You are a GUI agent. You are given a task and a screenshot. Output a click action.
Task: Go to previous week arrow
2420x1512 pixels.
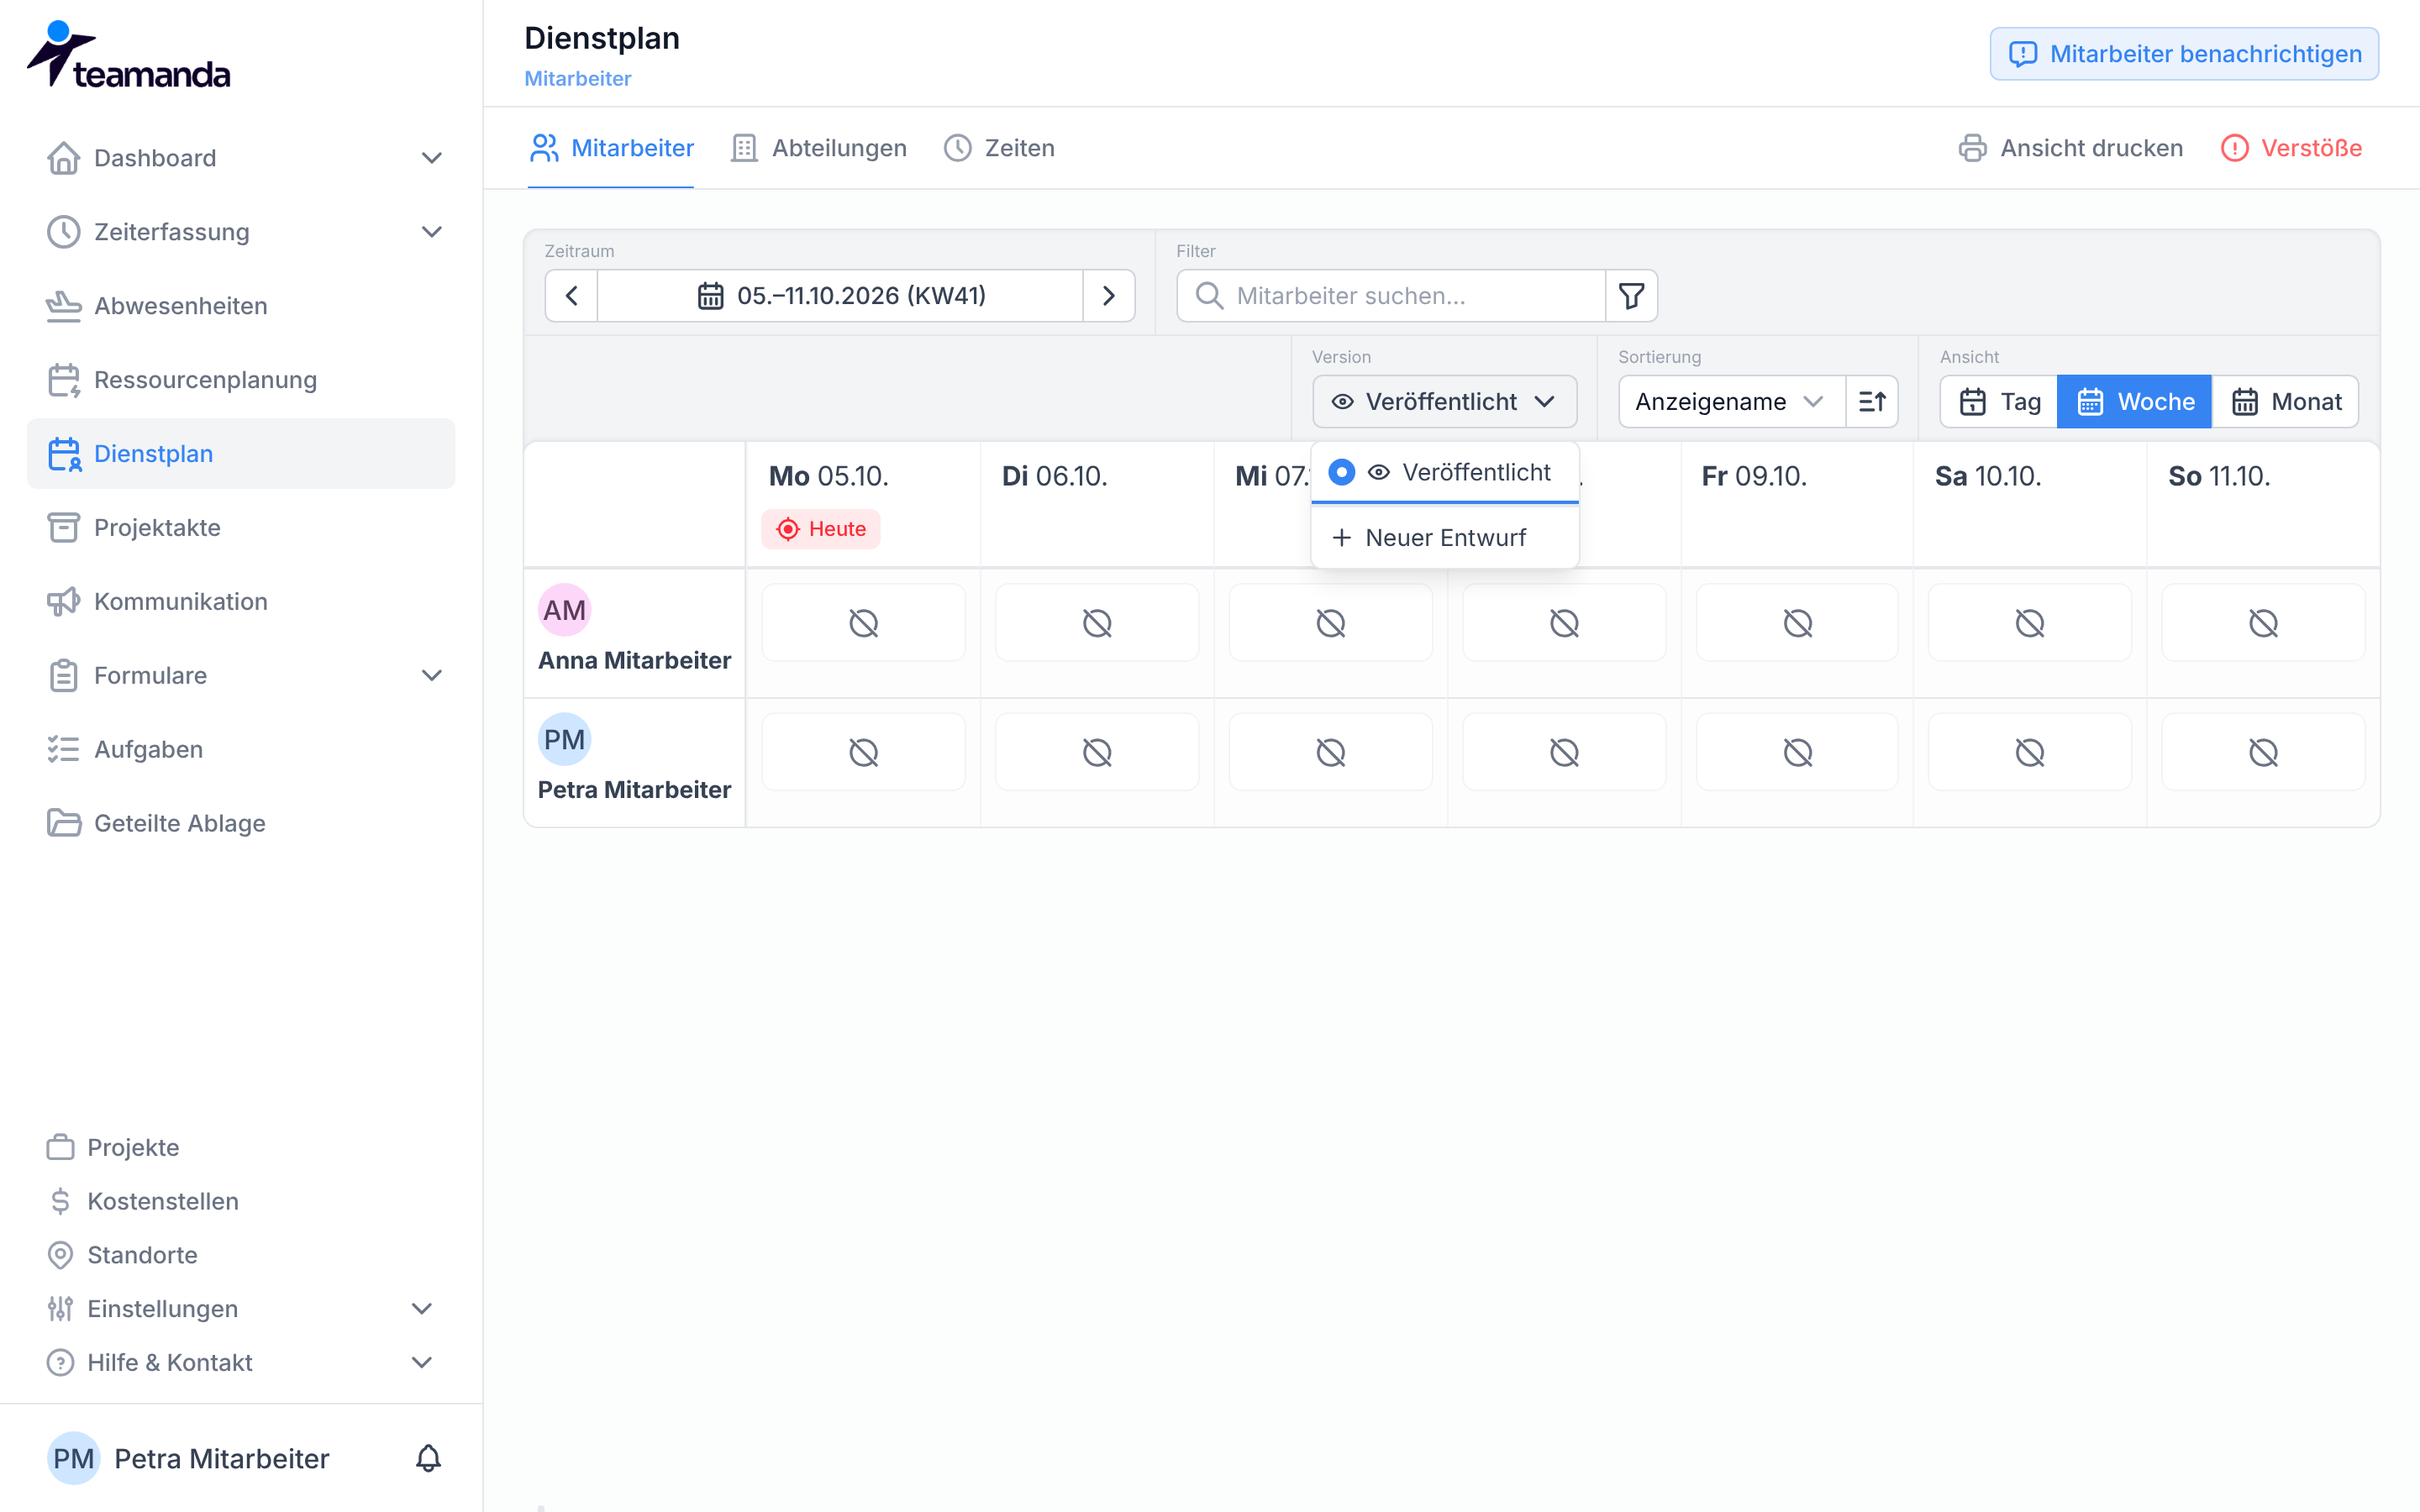click(x=572, y=295)
